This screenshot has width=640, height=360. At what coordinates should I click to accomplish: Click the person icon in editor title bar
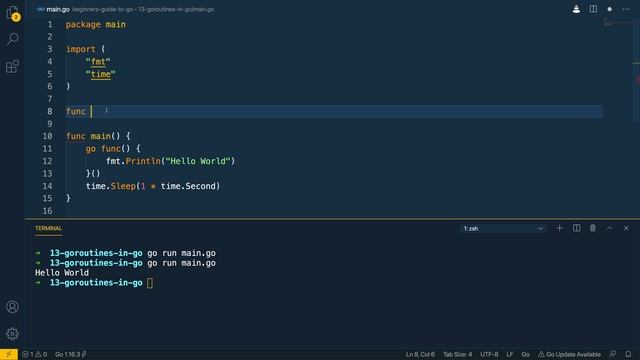(x=576, y=9)
